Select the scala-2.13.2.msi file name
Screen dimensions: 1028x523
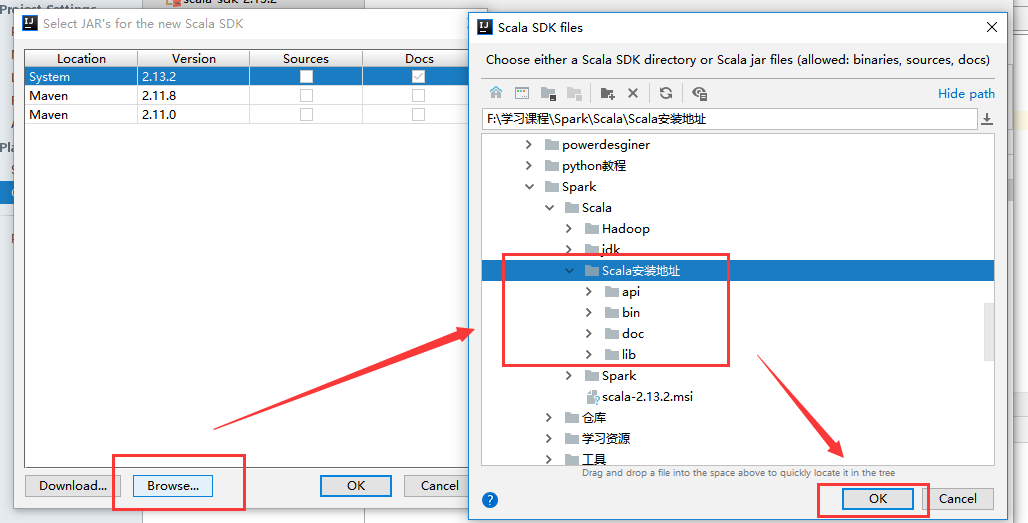[x=648, y=397]
